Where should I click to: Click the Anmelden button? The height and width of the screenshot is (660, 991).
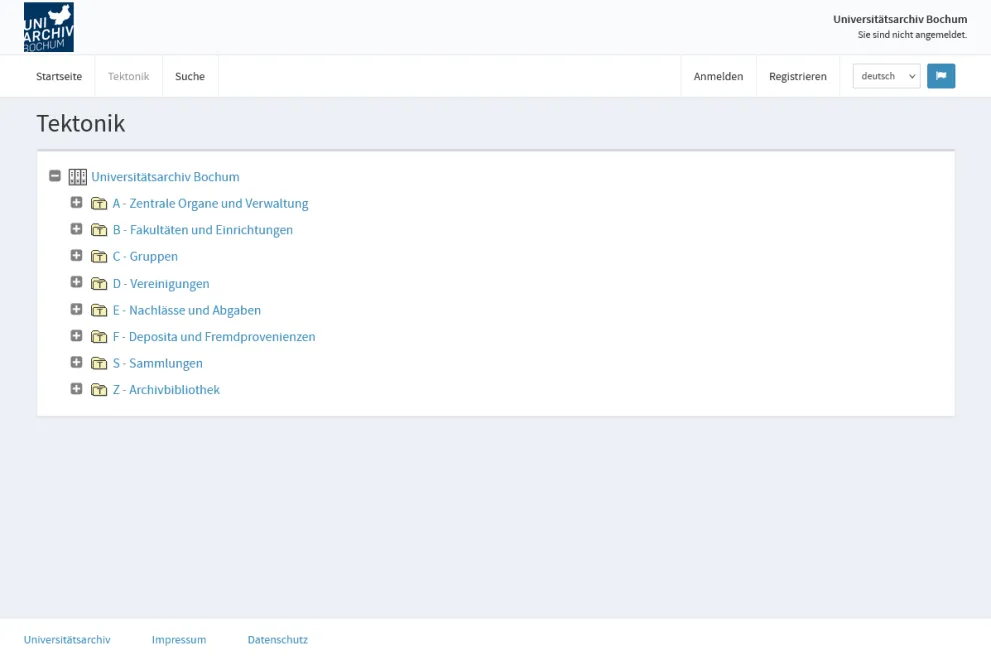(x=718, y=75)
